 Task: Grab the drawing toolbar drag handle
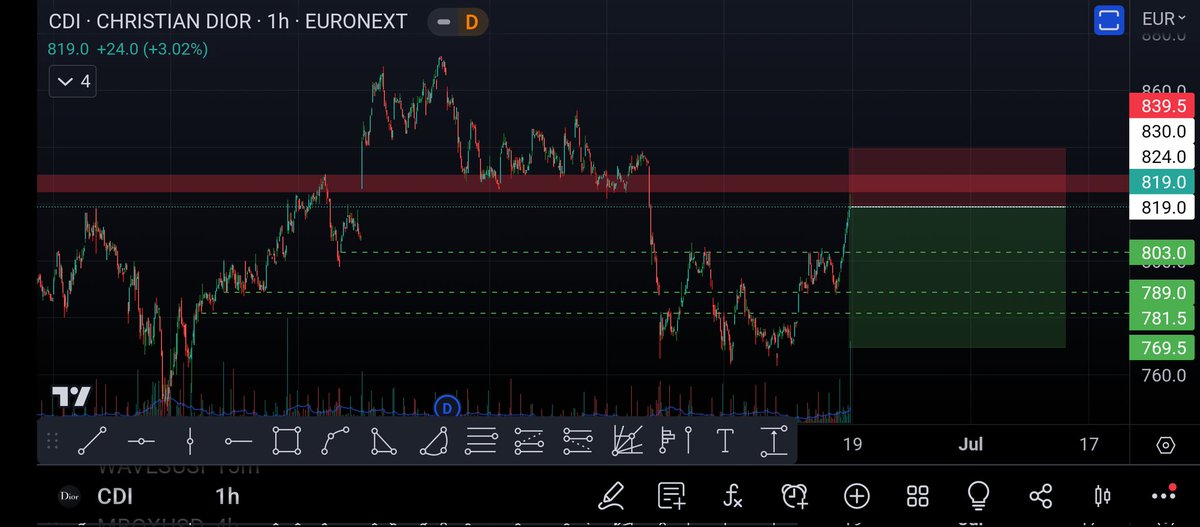coord(54,440)
